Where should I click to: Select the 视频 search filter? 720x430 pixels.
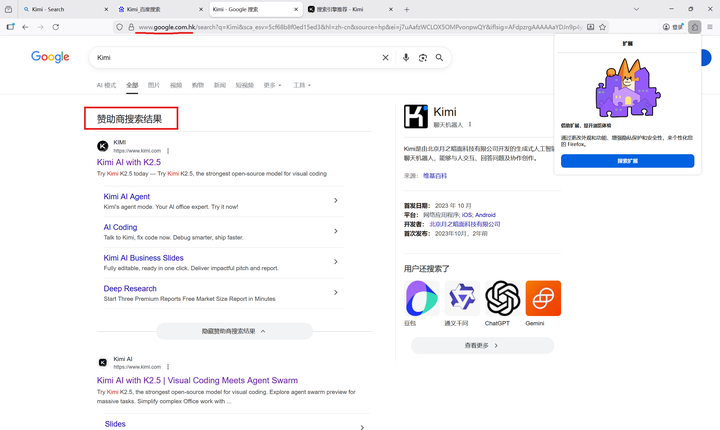point(176,85)
